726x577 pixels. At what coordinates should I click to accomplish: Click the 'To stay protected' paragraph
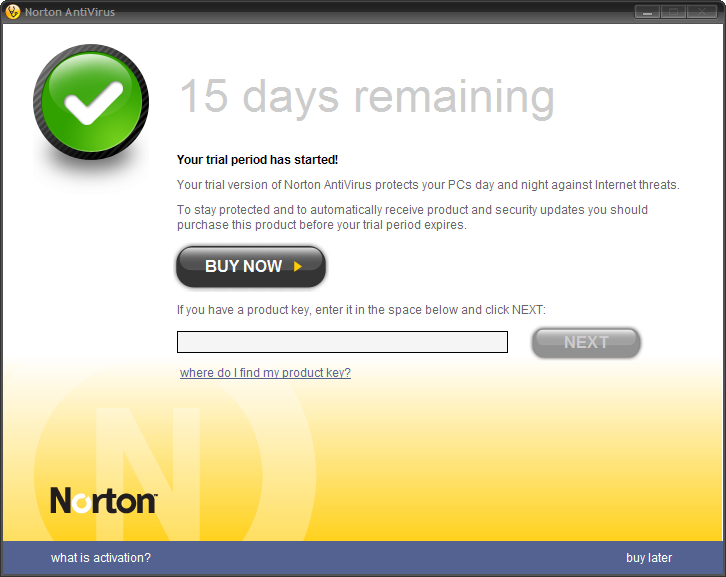(x=412, y=217)
